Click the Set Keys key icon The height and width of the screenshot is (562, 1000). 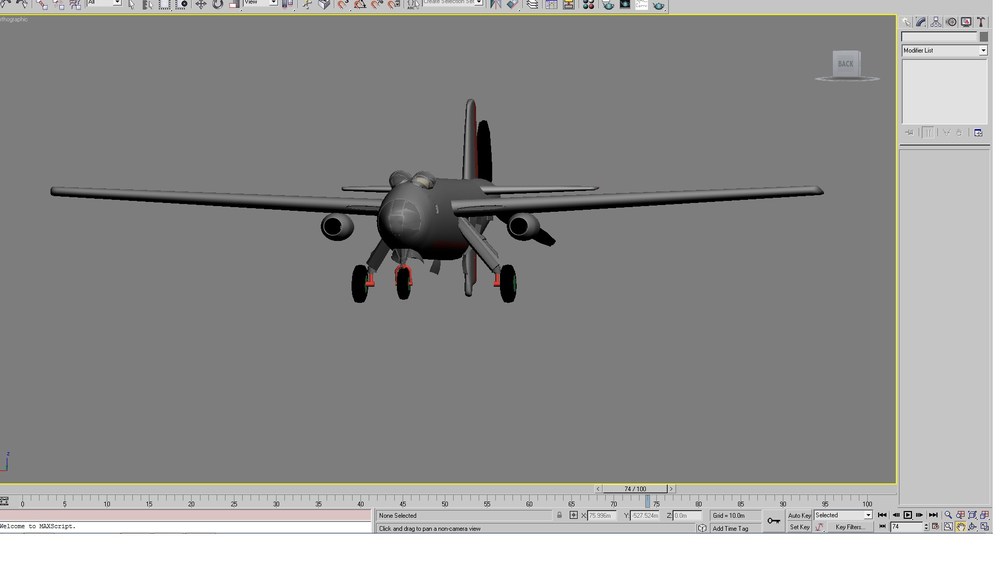(x=774, y=521)
